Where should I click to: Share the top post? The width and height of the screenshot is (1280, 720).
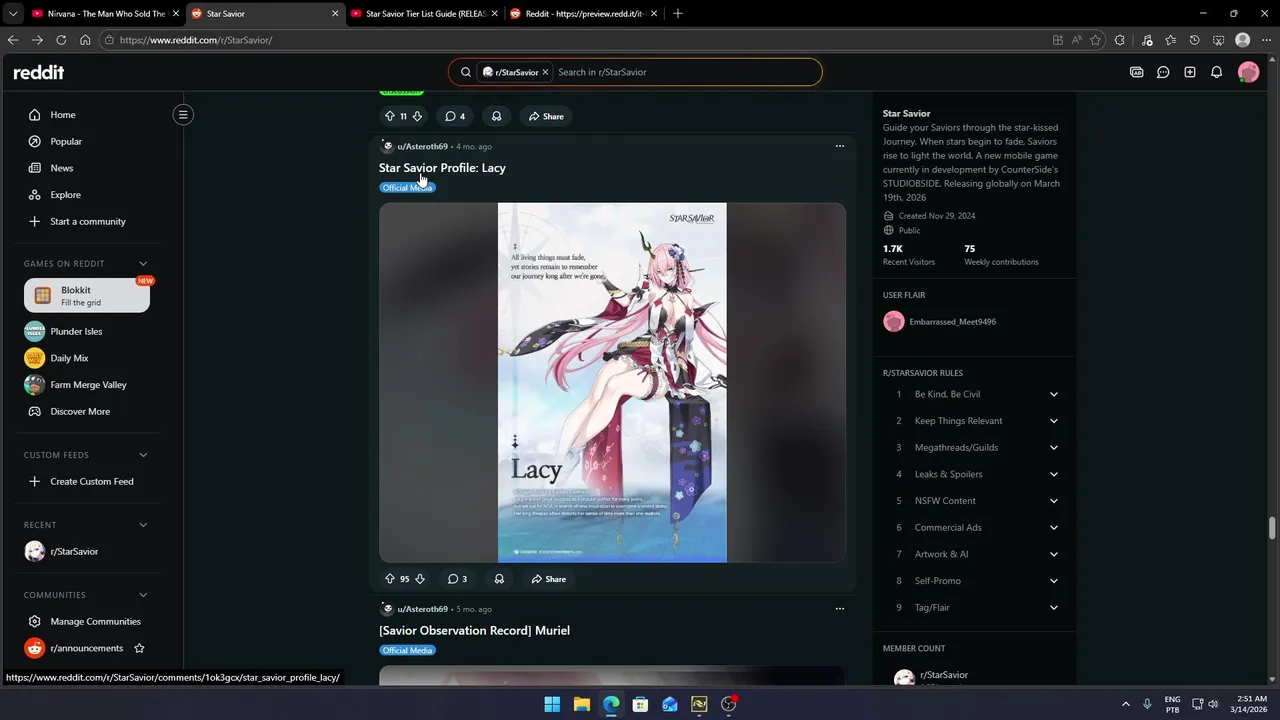[x=546, y=116]
